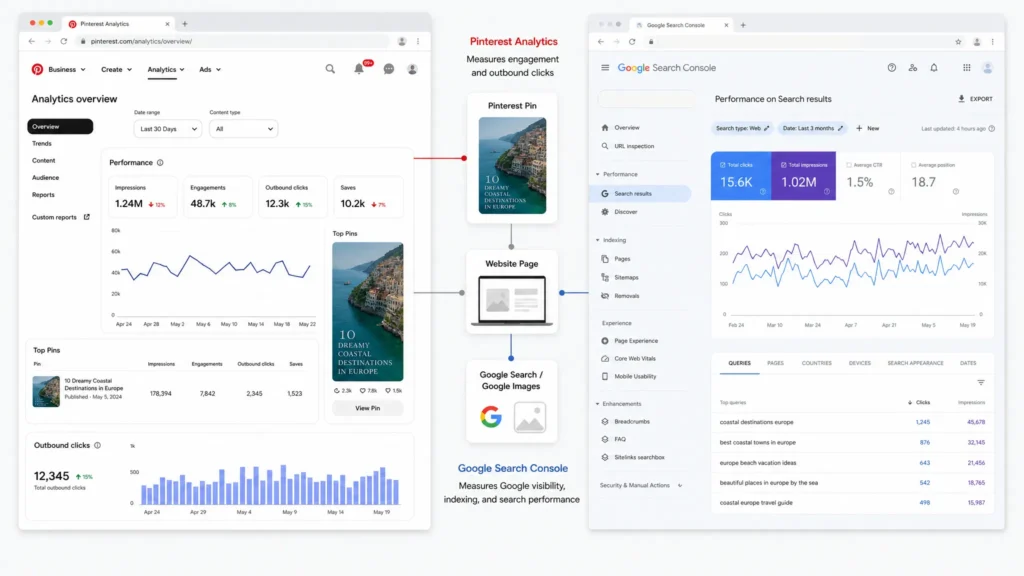Toggle Total clicks metric checkbox

point(722,165)
